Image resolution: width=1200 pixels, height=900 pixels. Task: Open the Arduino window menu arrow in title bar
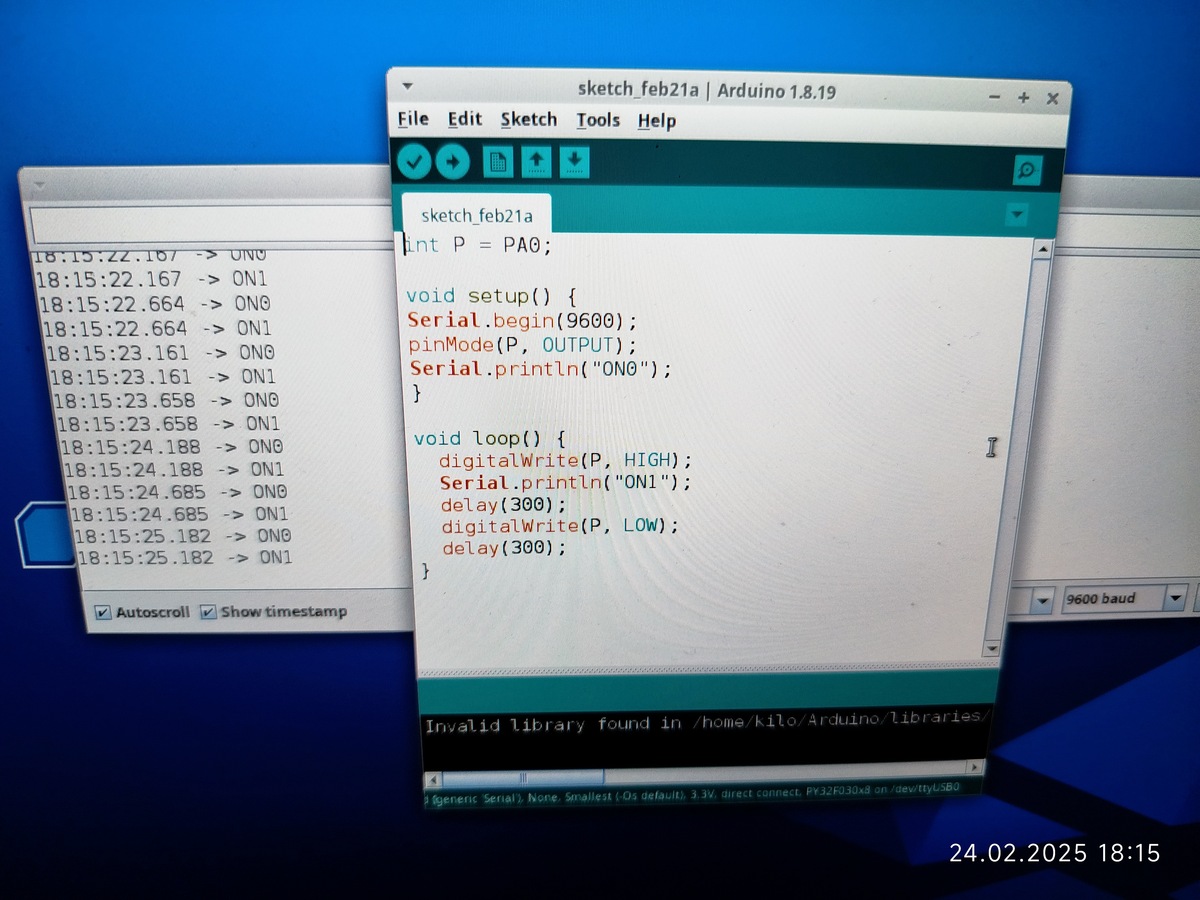point(407,87)
